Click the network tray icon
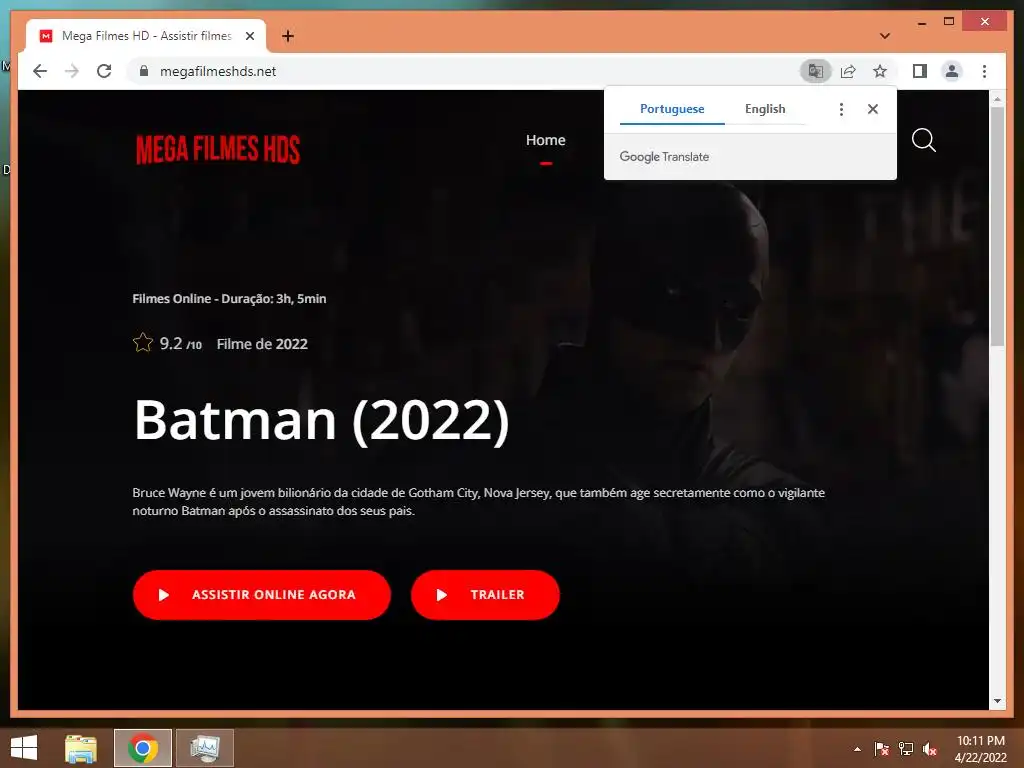 (906, 749)
